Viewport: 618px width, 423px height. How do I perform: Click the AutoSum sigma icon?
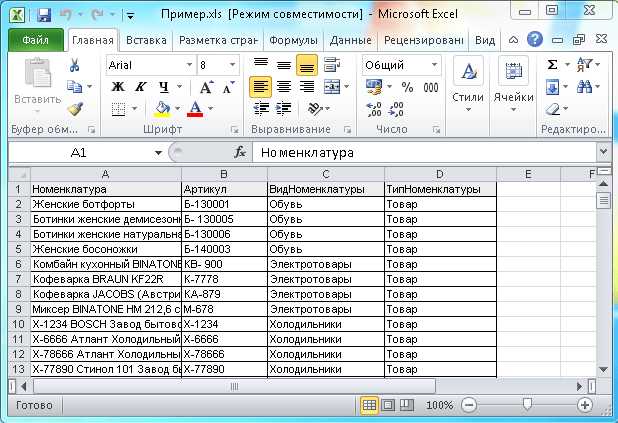point(553,65)
